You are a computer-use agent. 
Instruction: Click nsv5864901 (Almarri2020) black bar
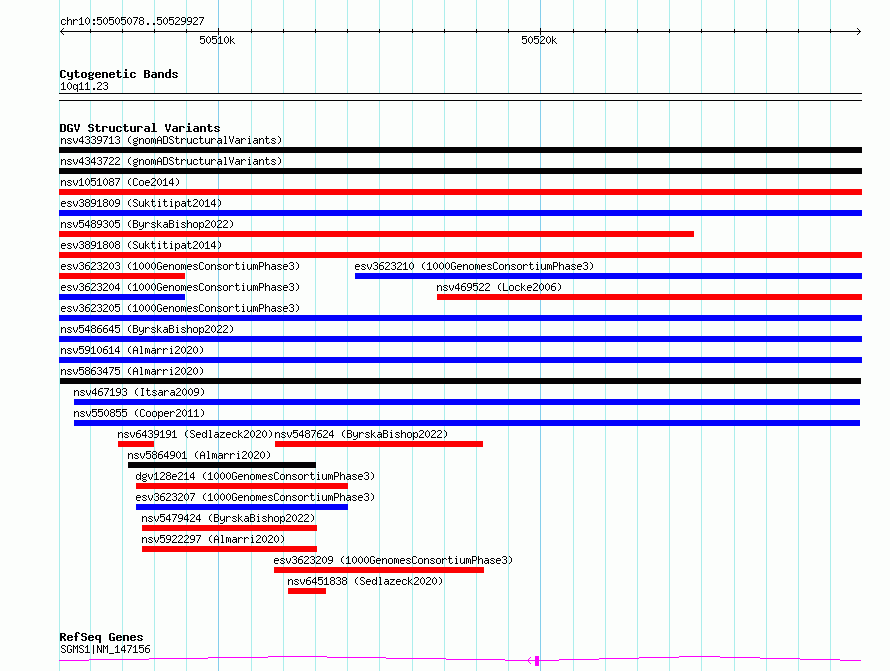tap(222, 465)
